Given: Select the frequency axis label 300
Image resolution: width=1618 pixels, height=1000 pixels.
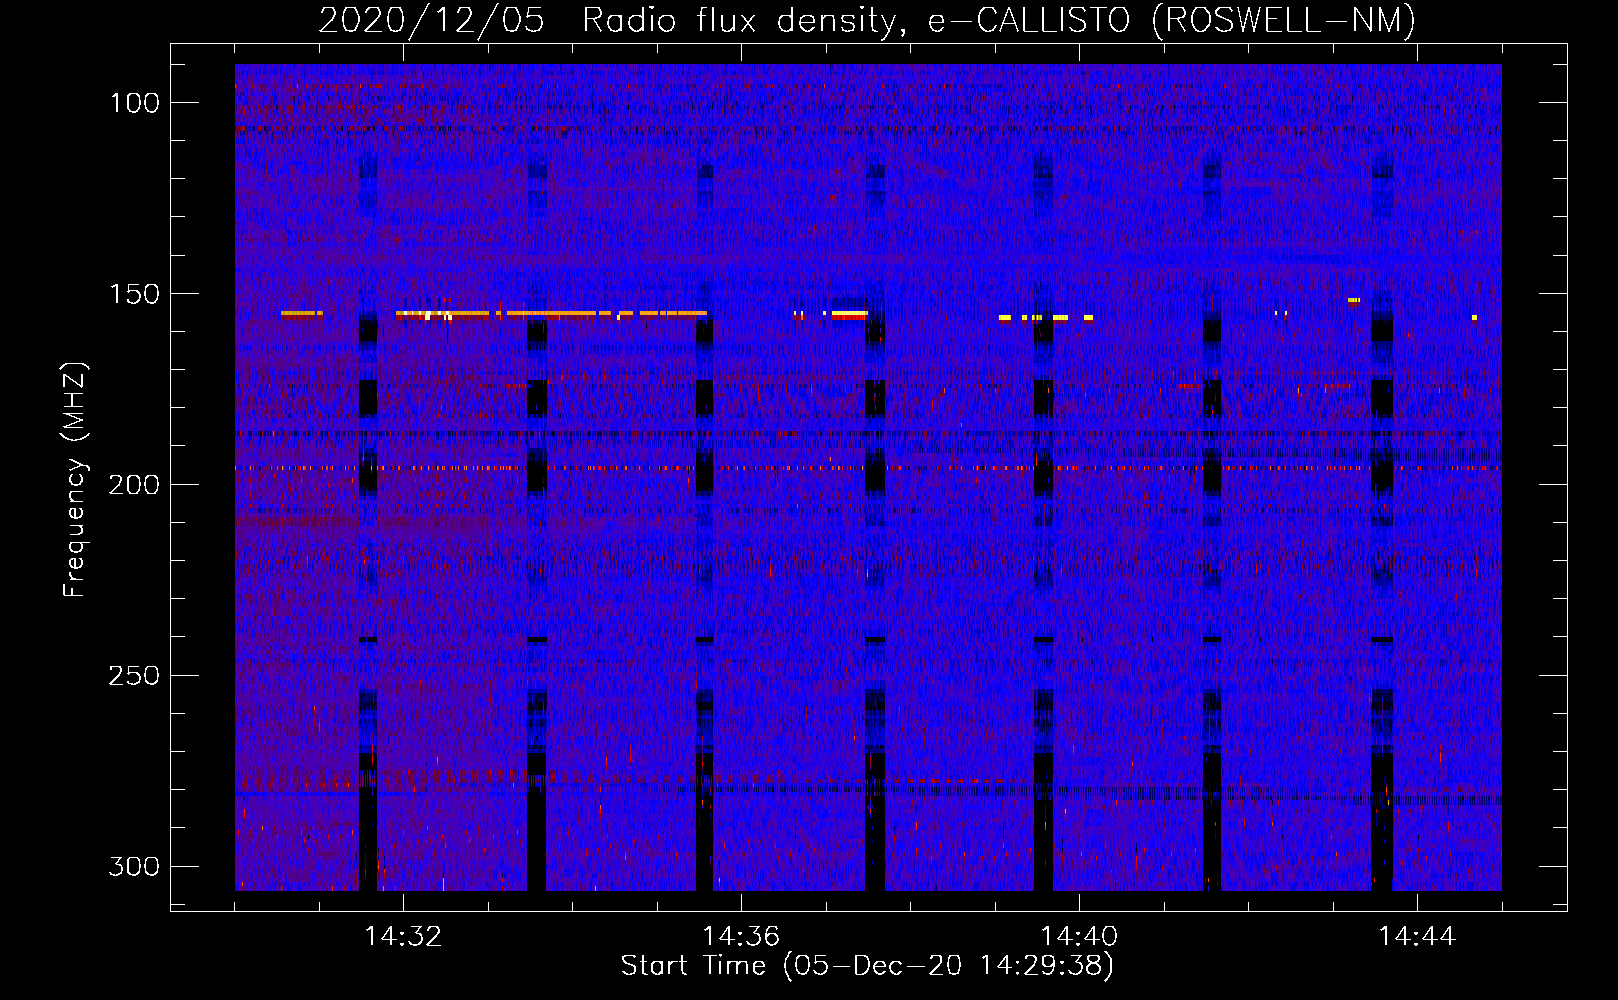Looking at the screenshot, I should coord(135,866).
